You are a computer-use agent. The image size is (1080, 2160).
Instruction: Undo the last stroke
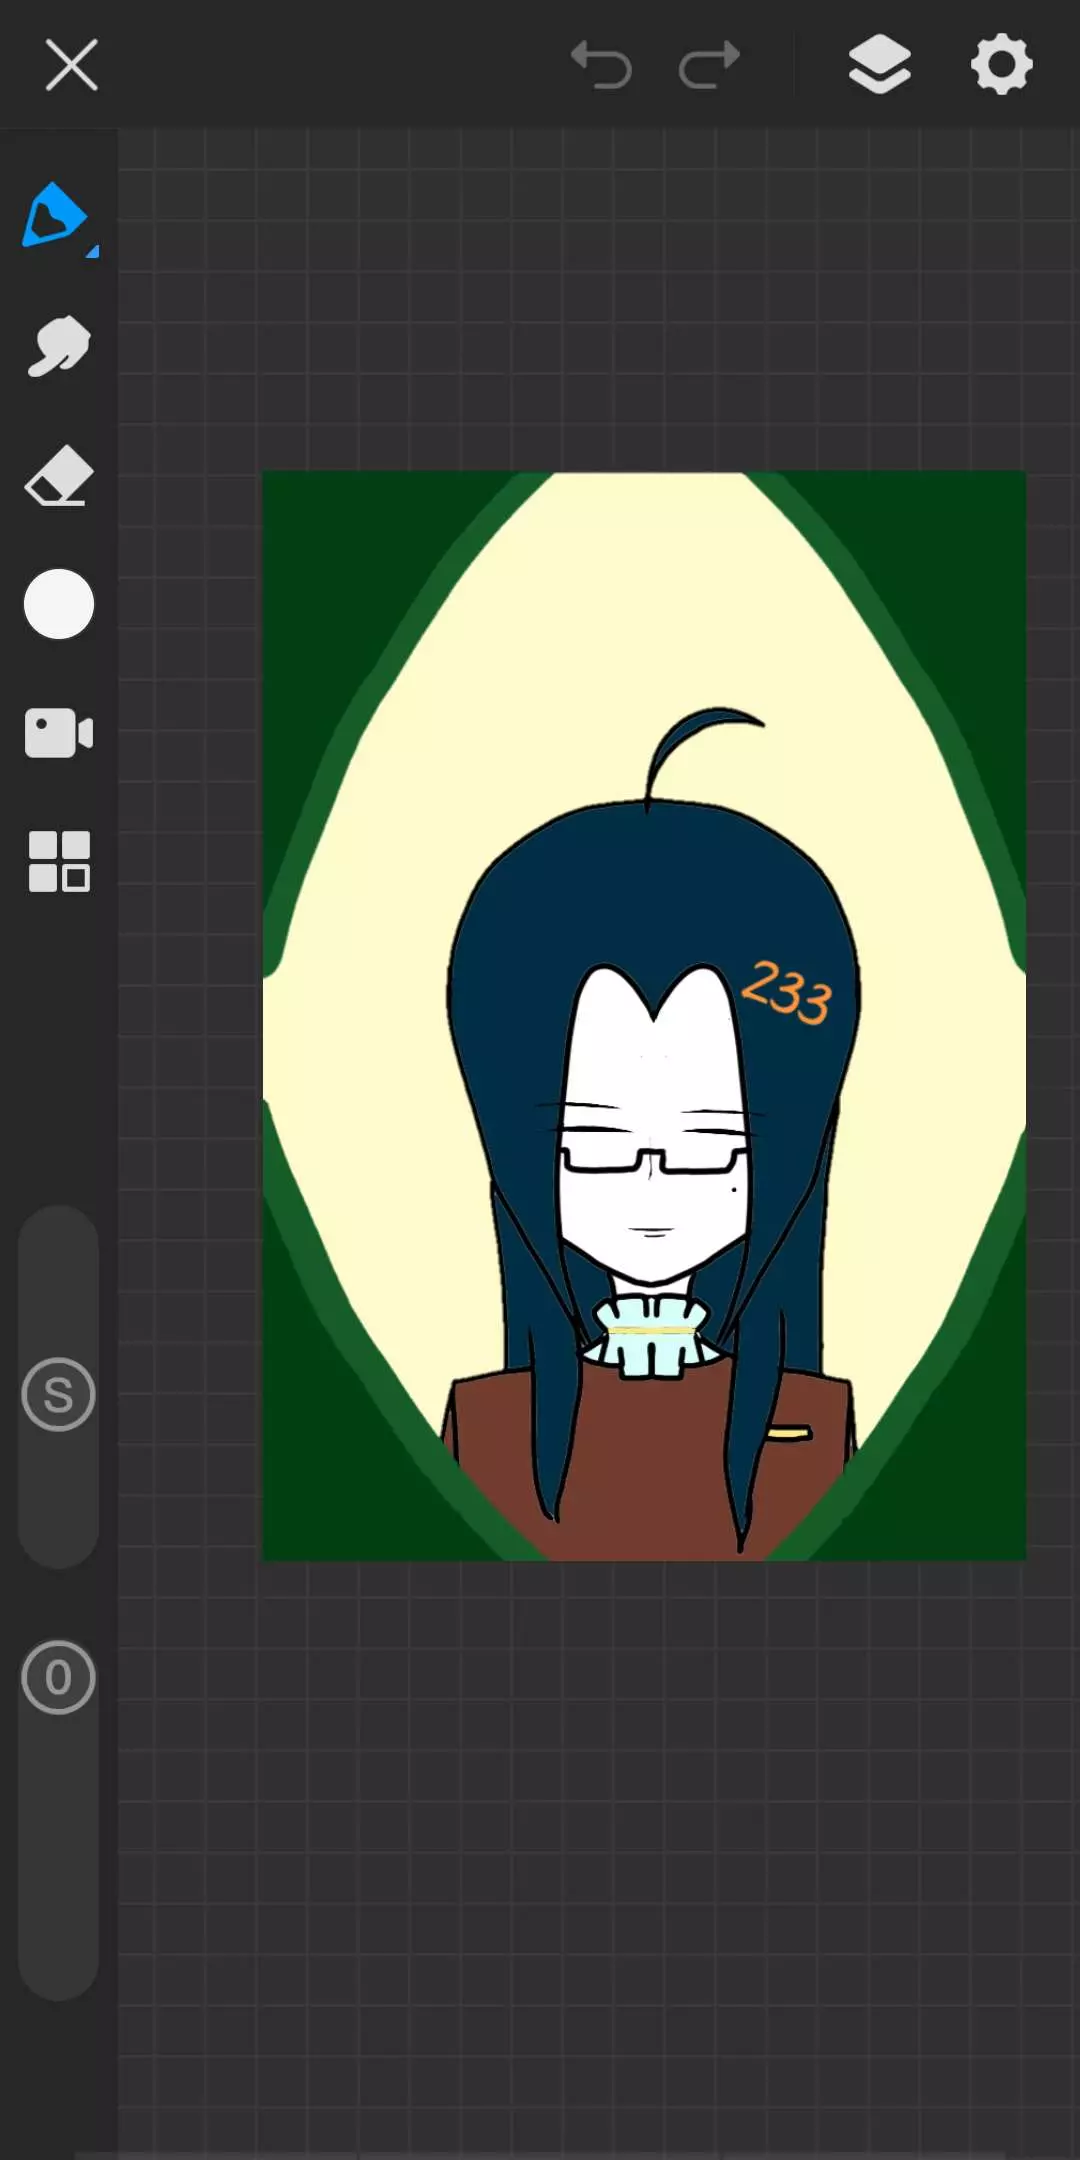[x=601, y=66]
